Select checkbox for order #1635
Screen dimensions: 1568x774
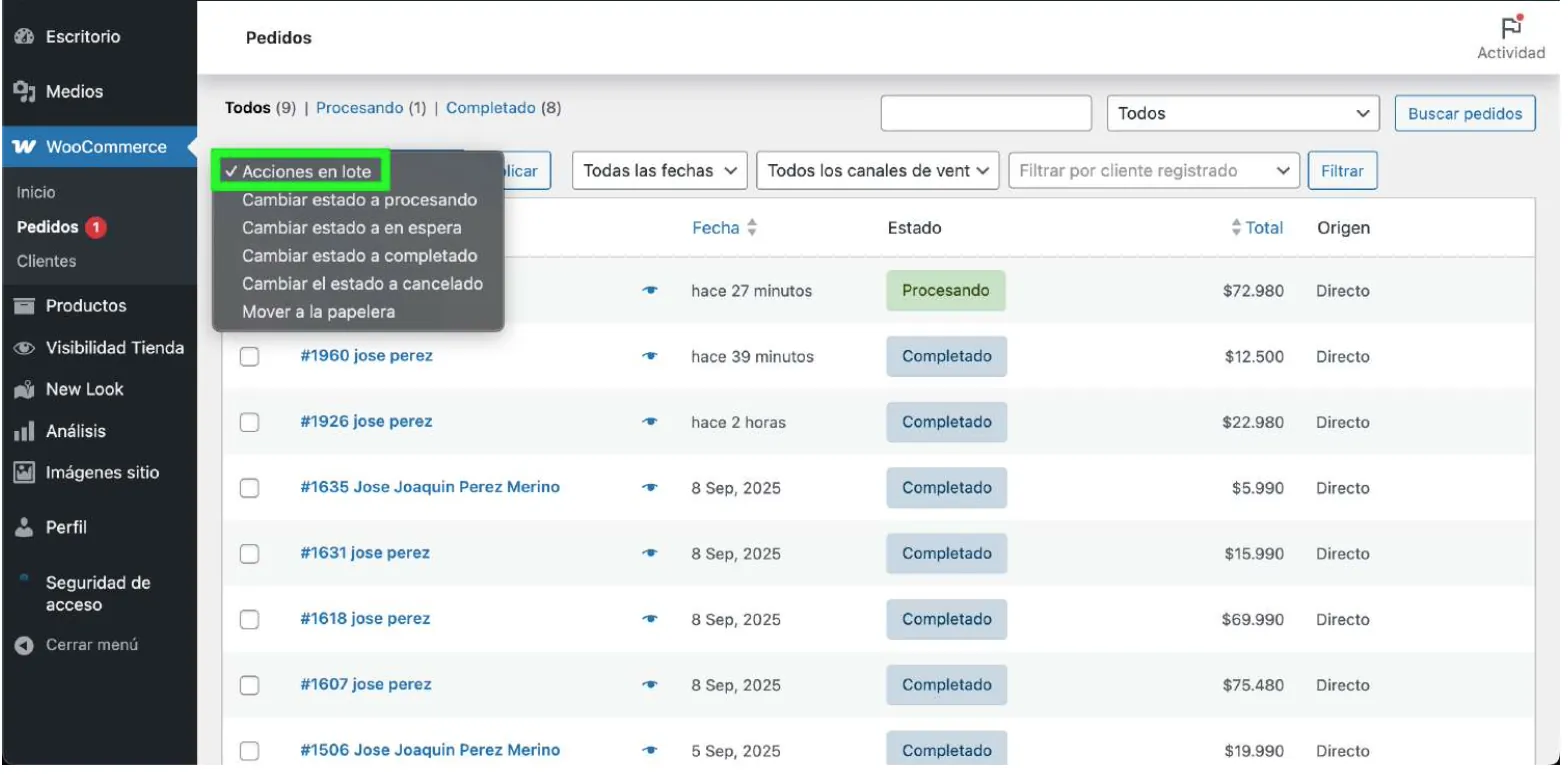point(249,488)
